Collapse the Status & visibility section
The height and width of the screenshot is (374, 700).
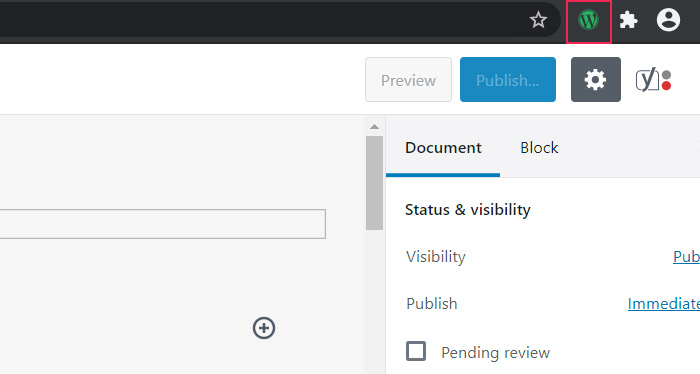coord(467,209)
